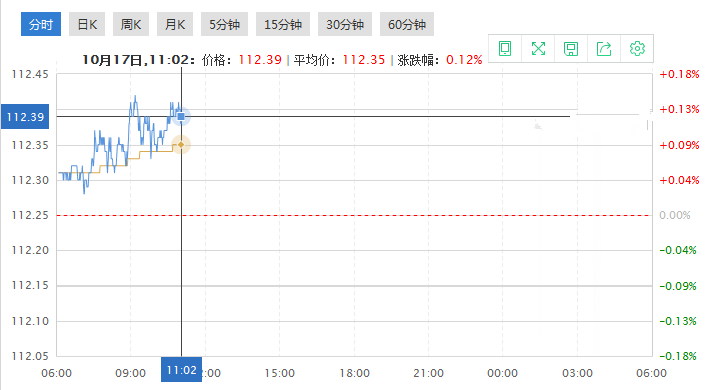This screenshot has height=390, width=706.
Task: Save the chart using the disk icon
Action: tap(571, 49)
